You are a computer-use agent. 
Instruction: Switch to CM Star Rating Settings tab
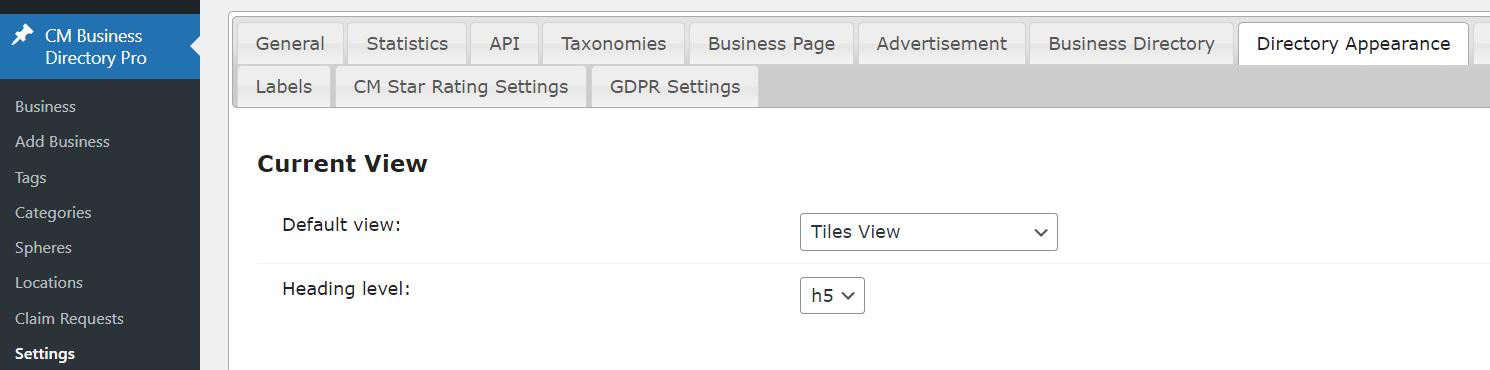461,87
